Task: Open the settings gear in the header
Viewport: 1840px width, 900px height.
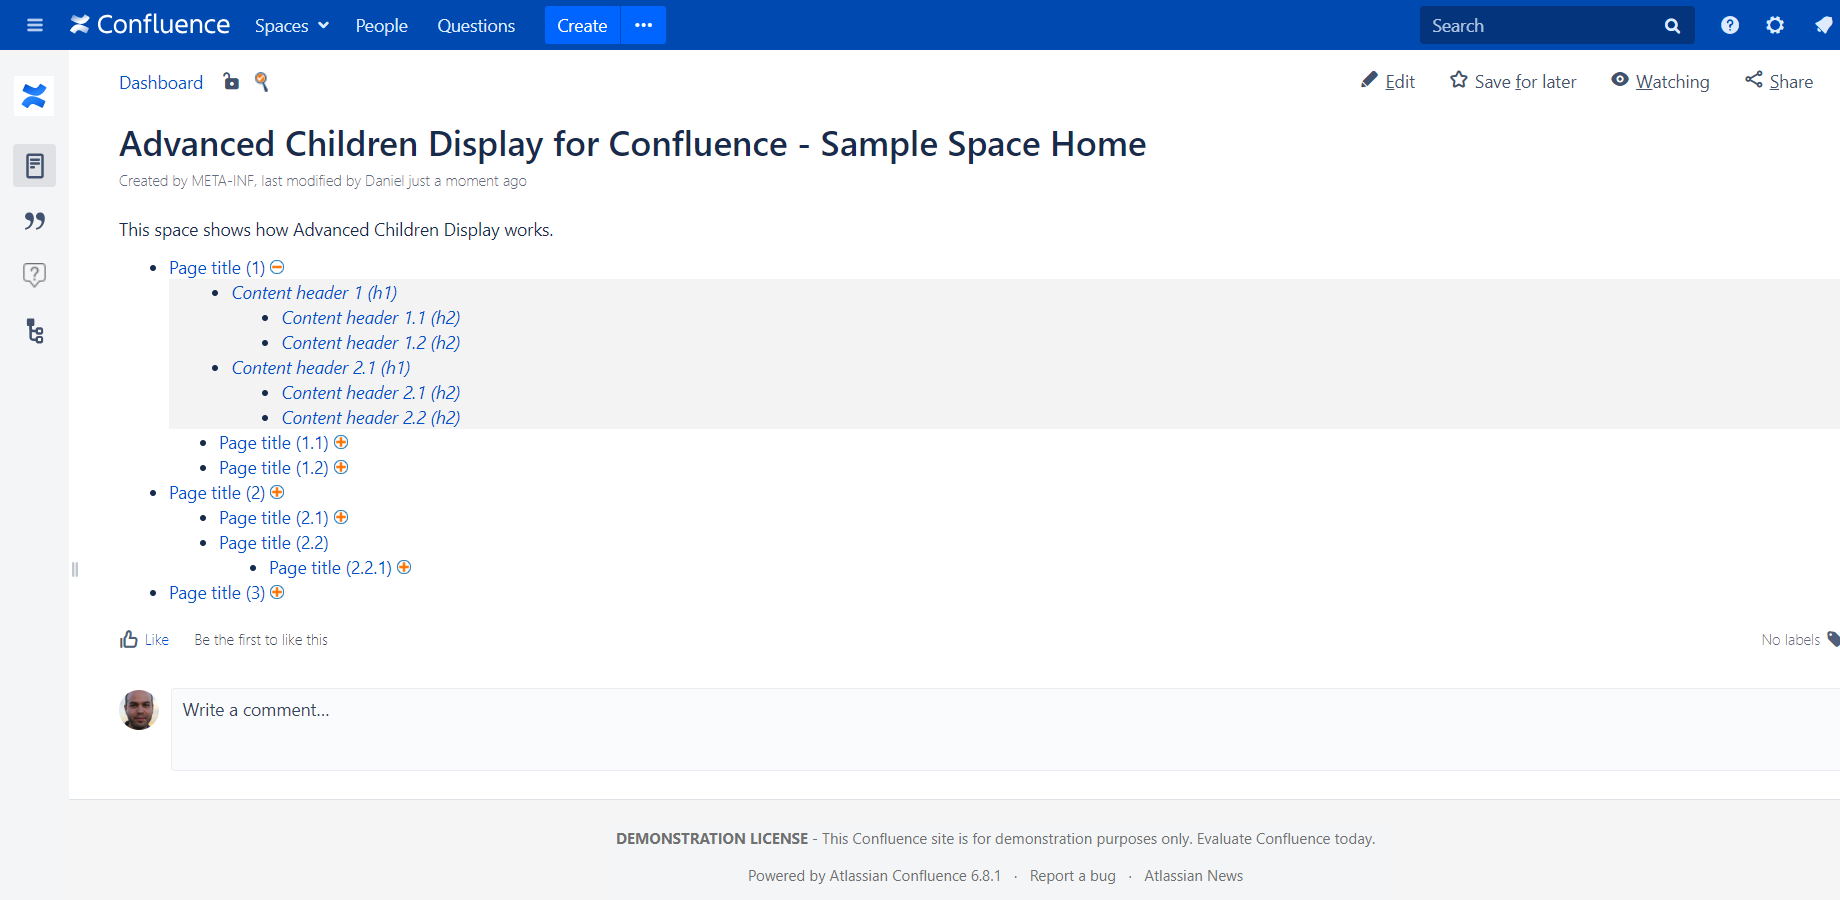Action: 1775,25
